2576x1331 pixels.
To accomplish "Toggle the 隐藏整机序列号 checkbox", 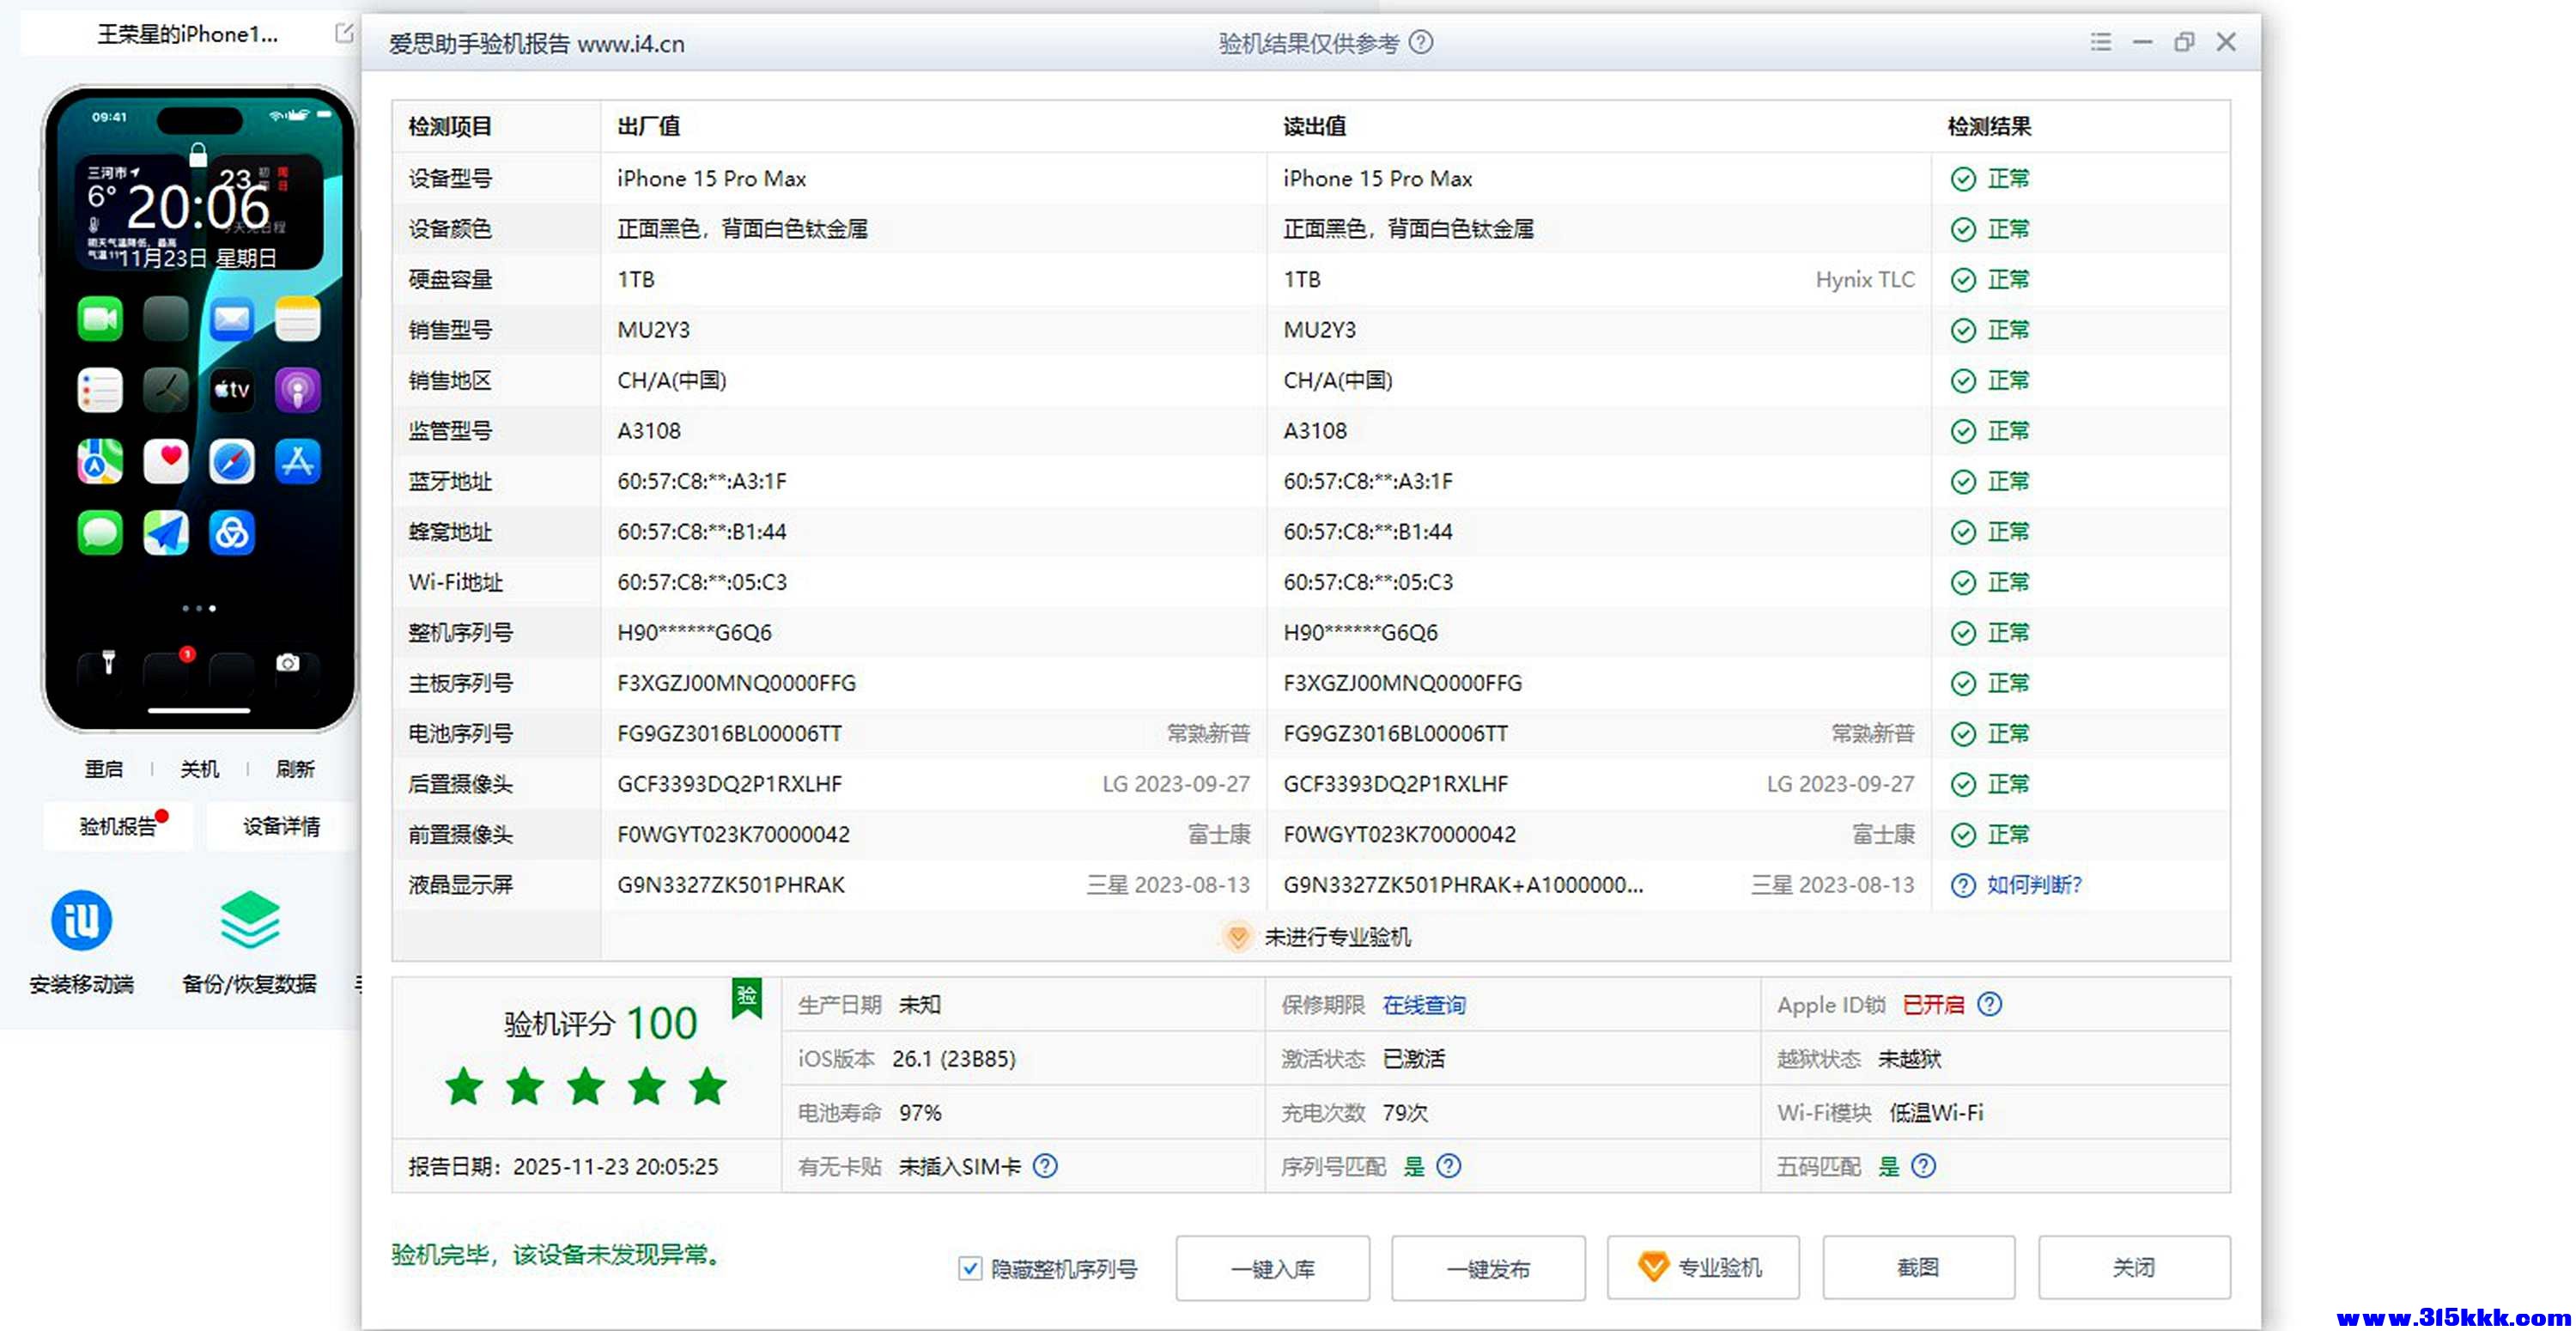I will click(x=969, y=1268).
